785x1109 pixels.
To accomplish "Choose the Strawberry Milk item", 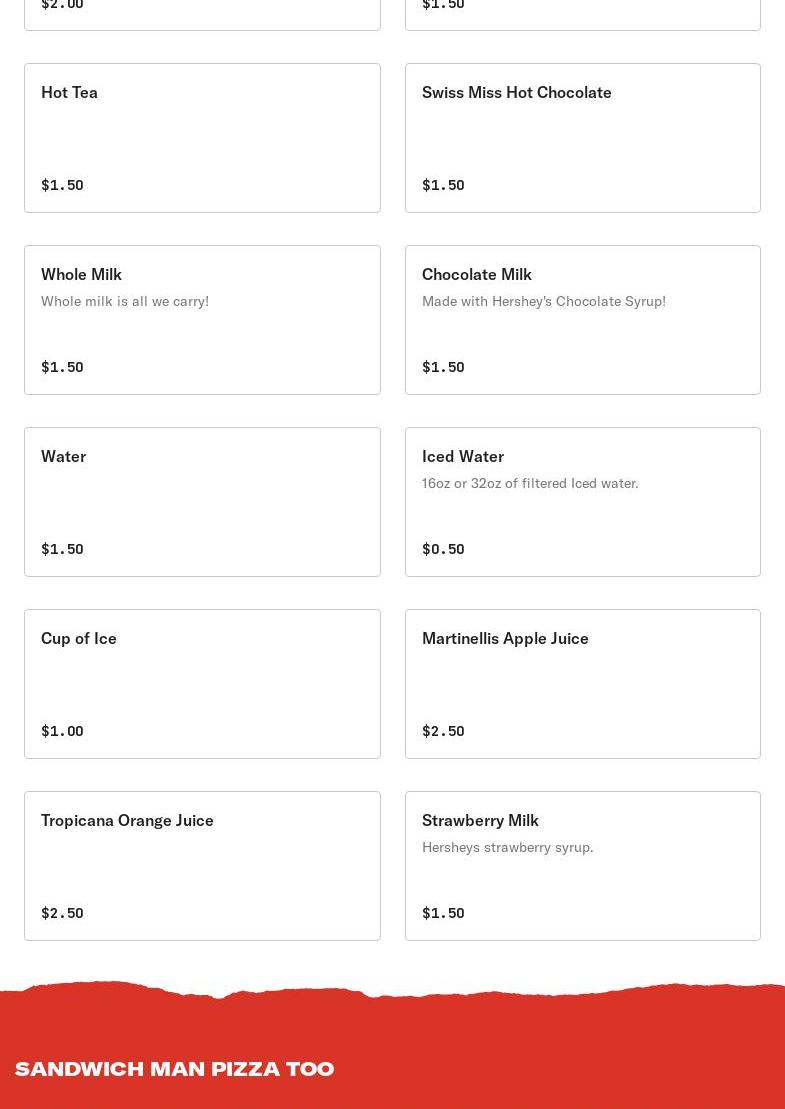I will [582, 866].
